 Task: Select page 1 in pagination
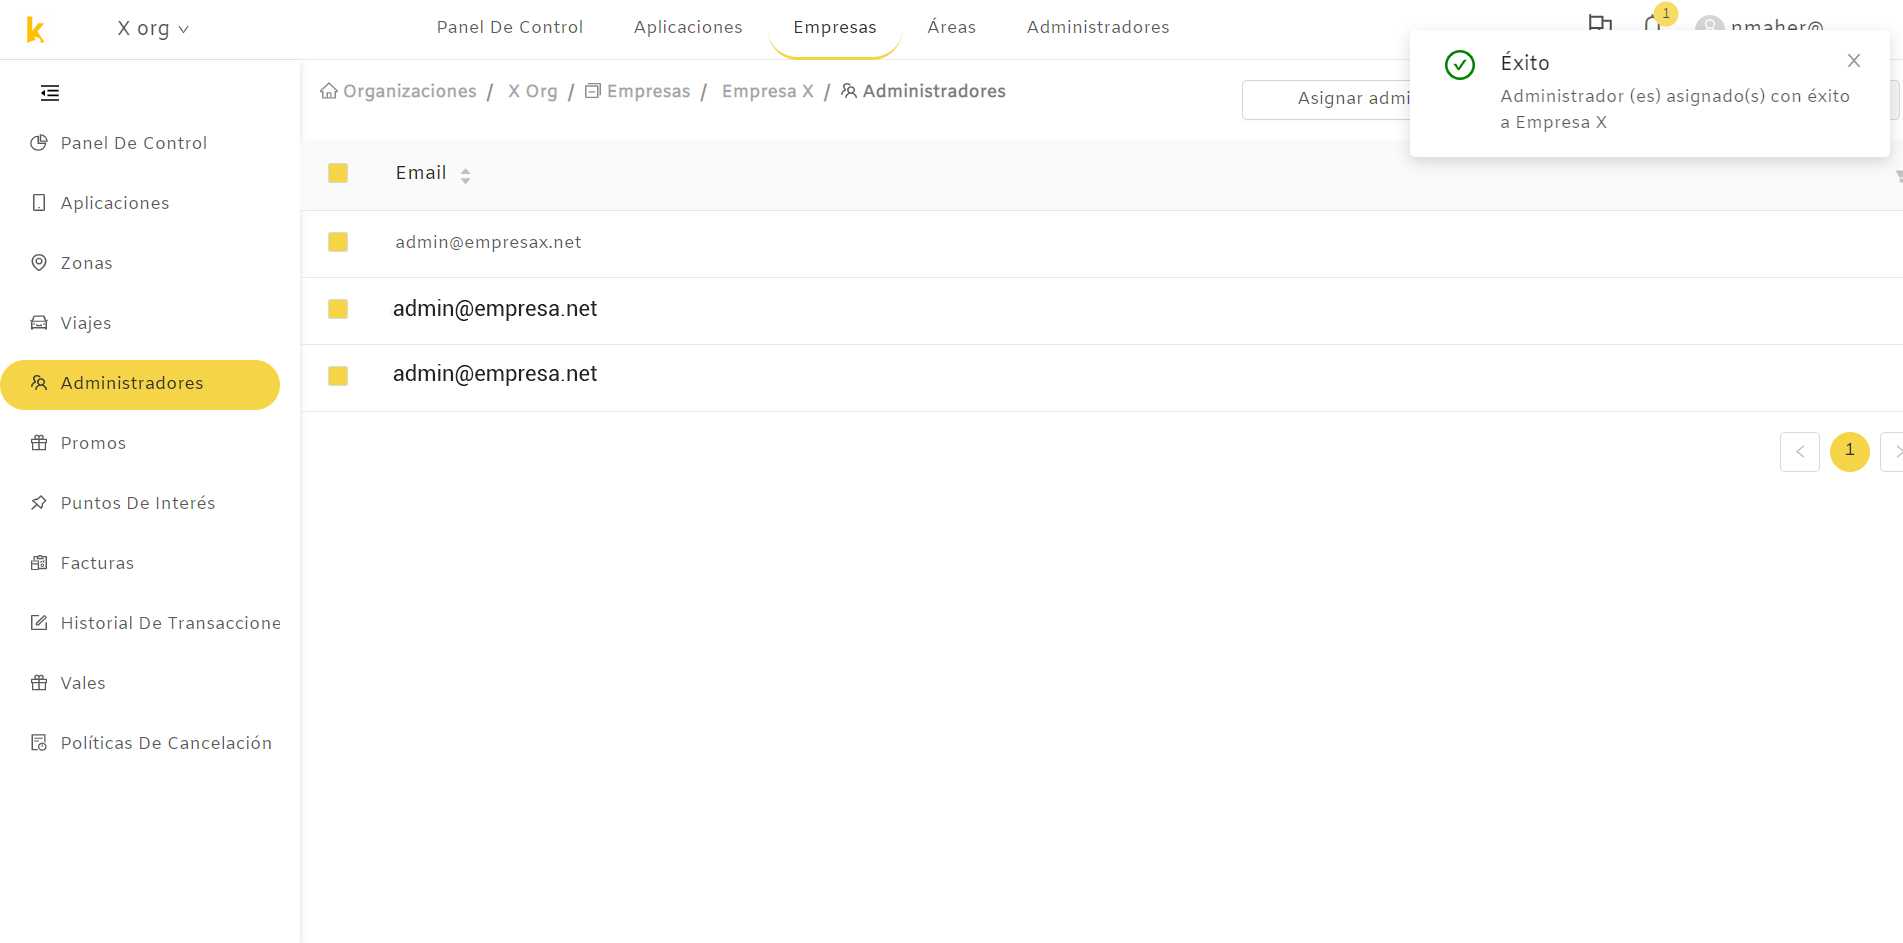pyautogui.click(x=1850, y=451)
